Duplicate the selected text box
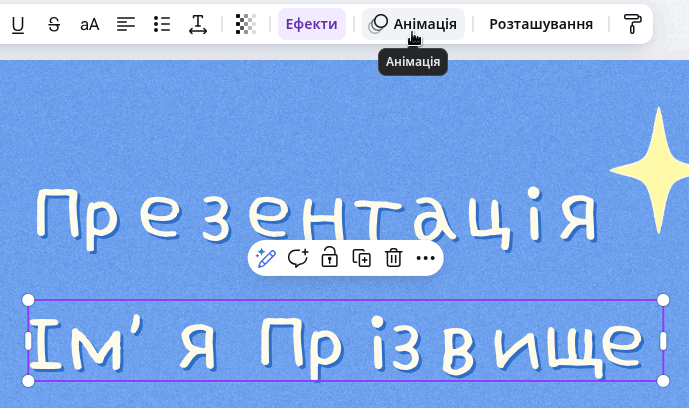The image size is (689, 408). (362, 258)
